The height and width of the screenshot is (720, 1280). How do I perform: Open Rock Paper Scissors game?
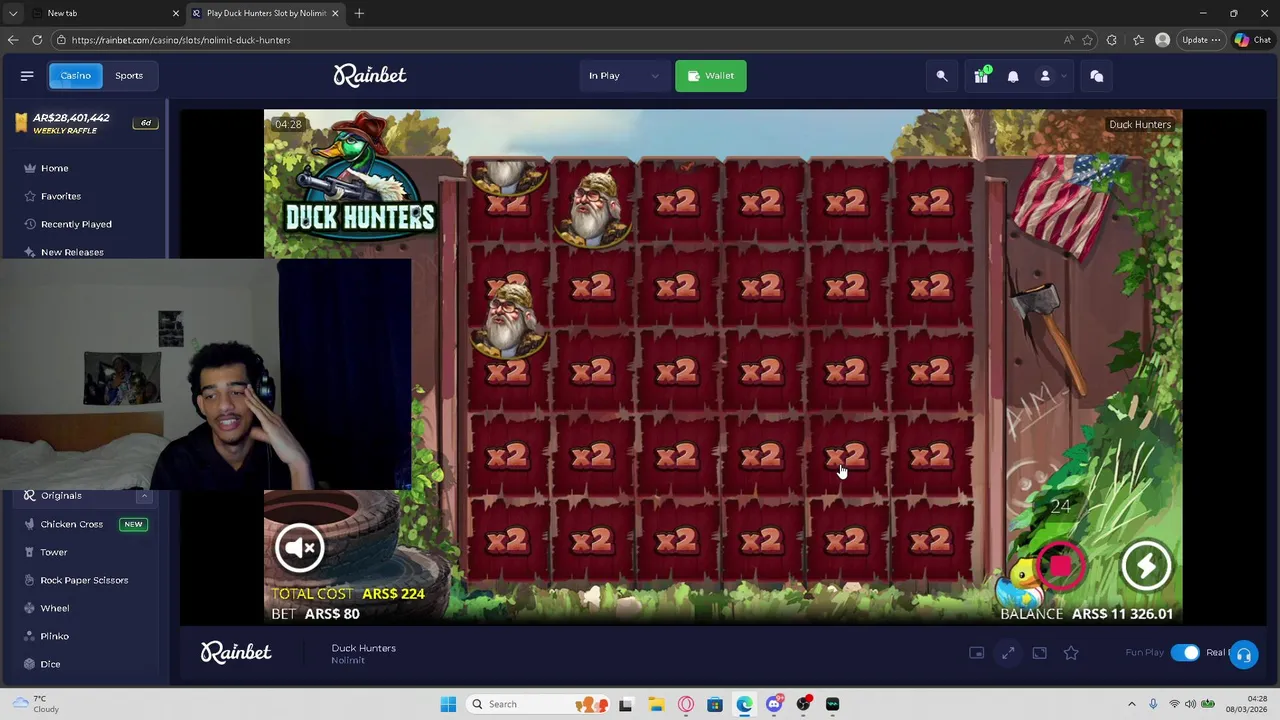coord(84,580)
